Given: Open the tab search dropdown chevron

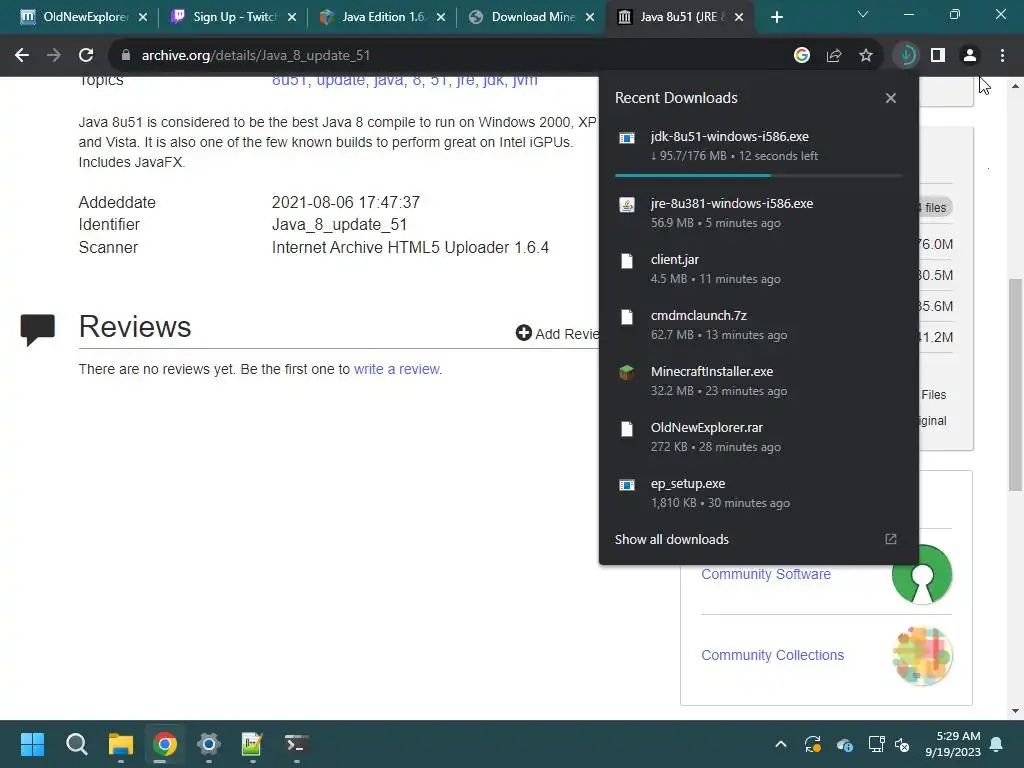Looking at the screenshot, I should click(x=862, y=14).
